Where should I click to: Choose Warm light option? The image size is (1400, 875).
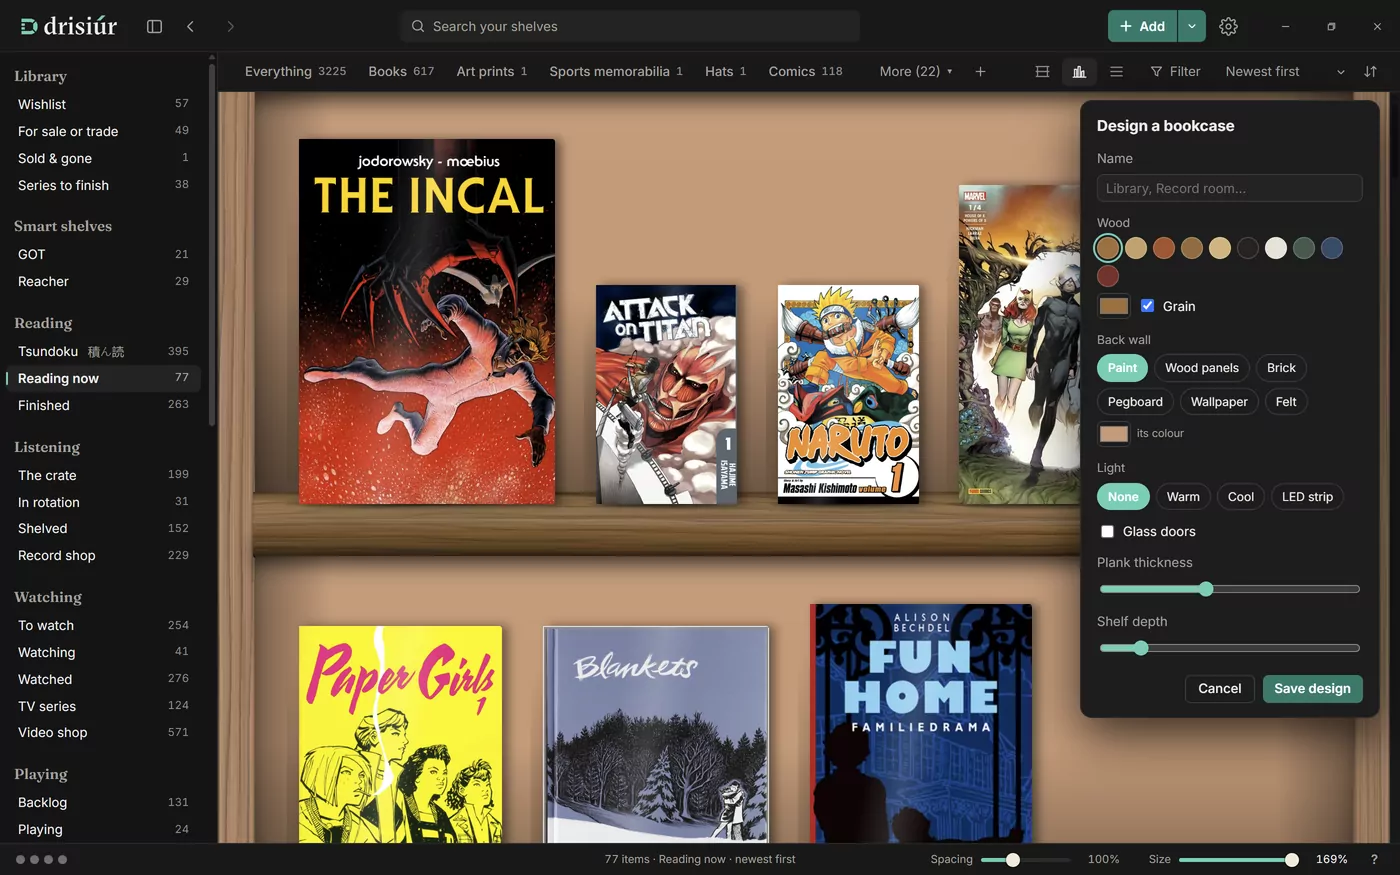coord(1183,497)
